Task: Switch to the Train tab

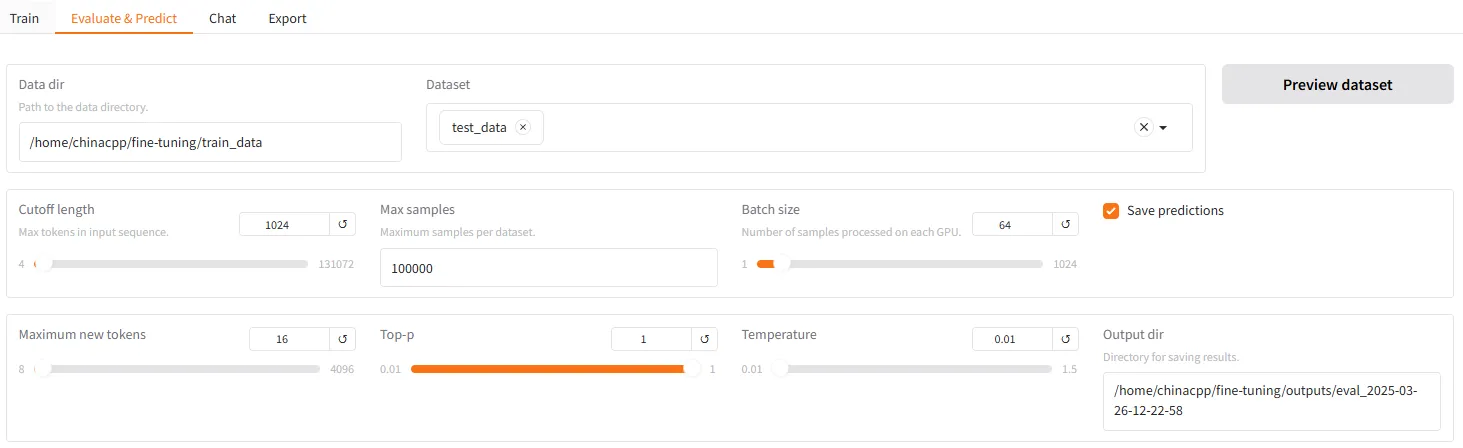Action: pos(25,18)
